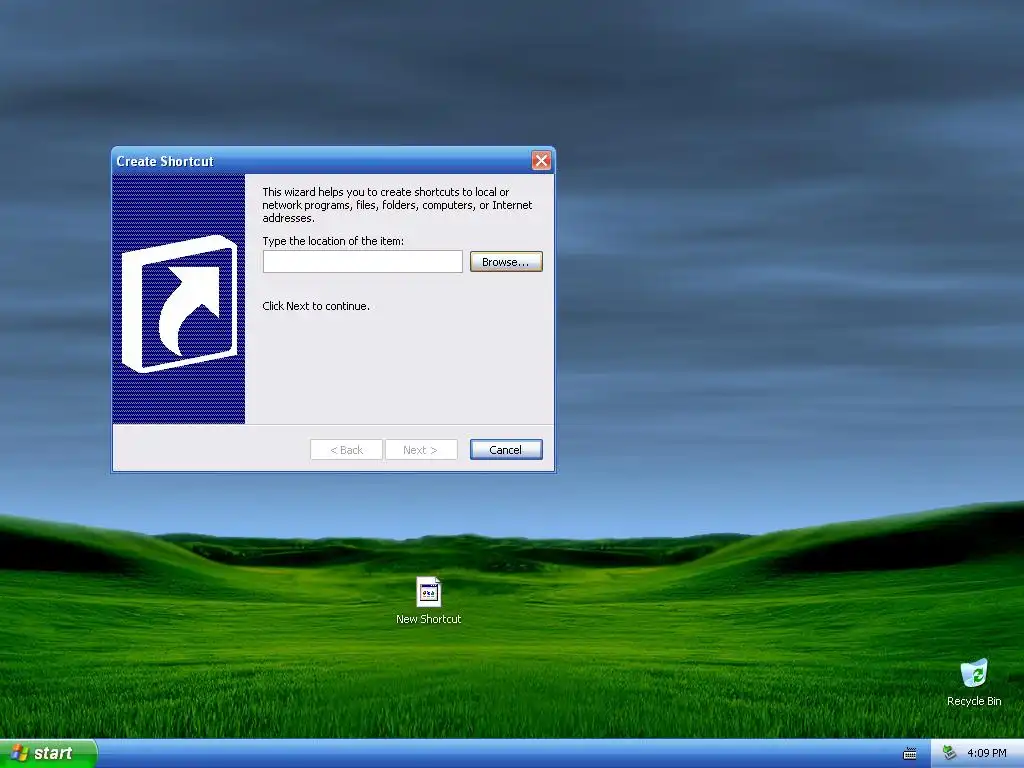Click the 4:09 PM clock
Screen dimensions: 1024x768
[987, 754]
